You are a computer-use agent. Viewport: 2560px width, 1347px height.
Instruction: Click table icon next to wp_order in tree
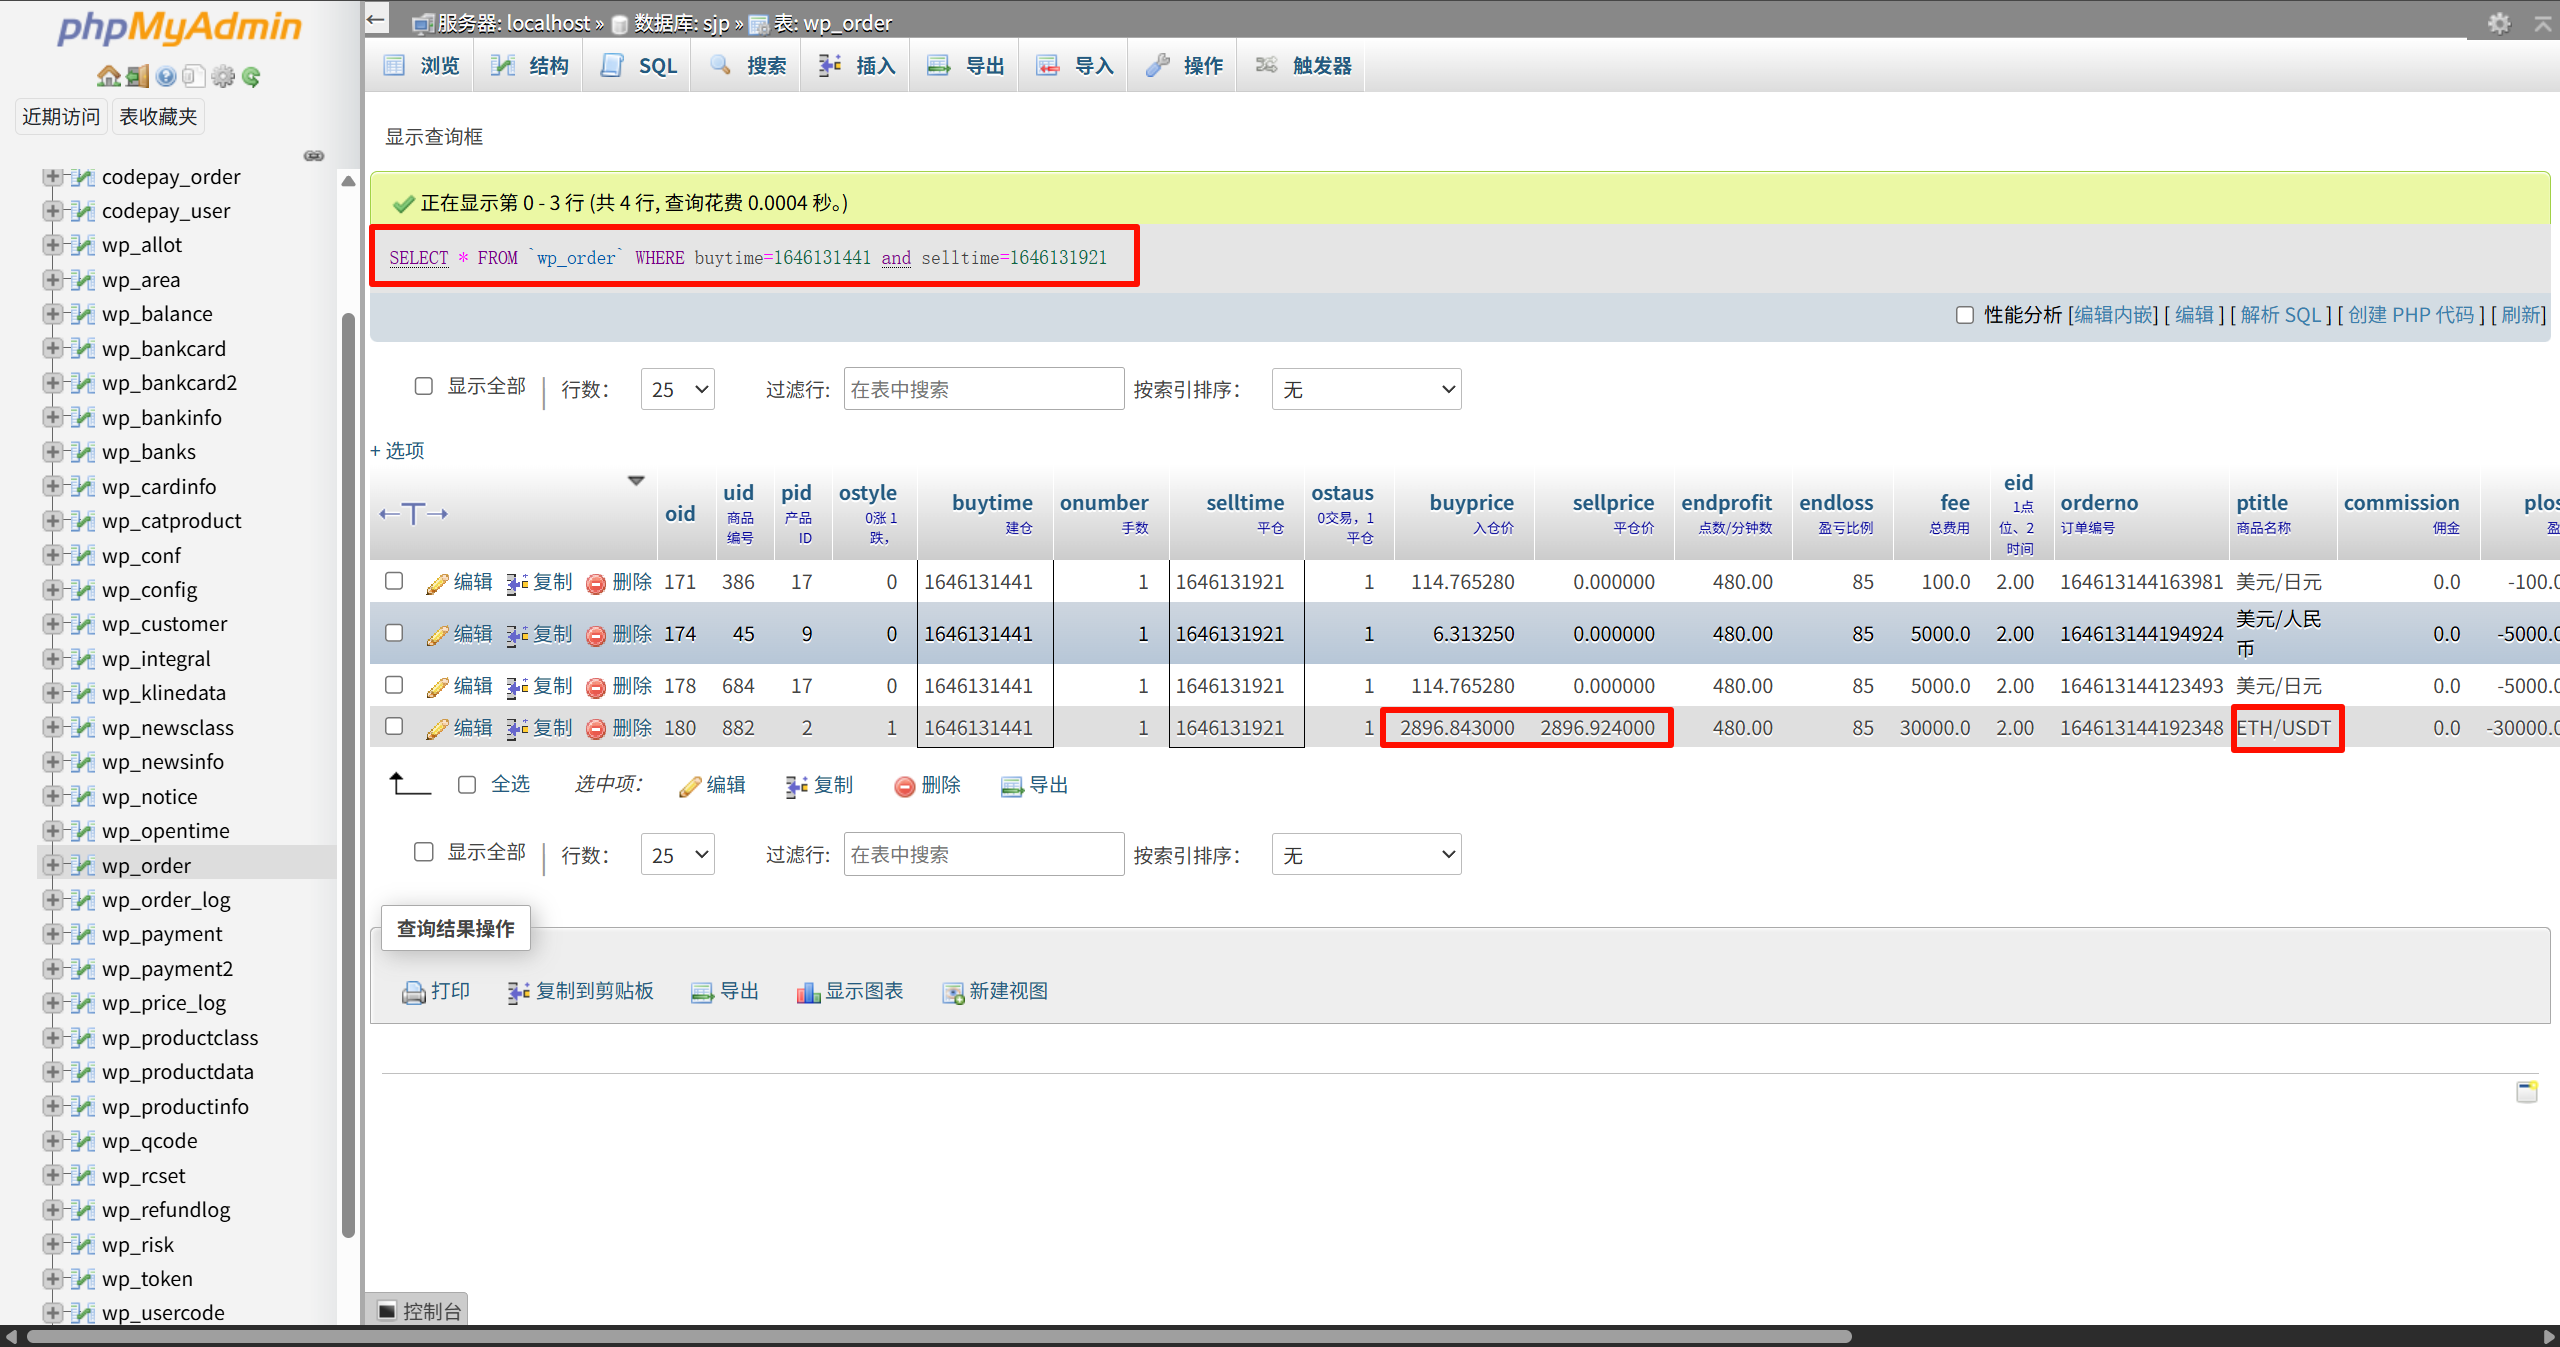pyautogui.click(x=83, y=865)
